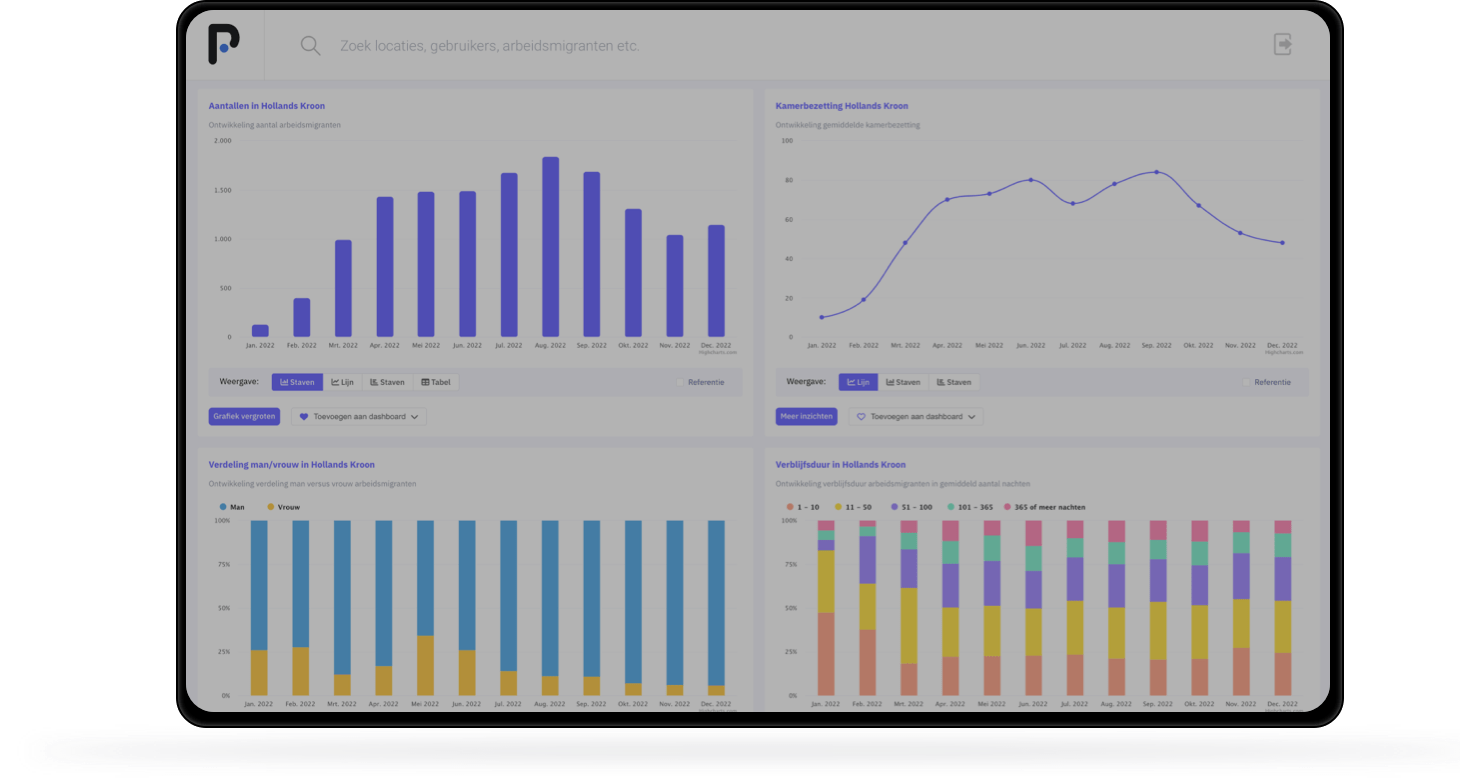Open Toevoegen aan dashboard dropdown under Kamerbezetting

coord(916,416)
